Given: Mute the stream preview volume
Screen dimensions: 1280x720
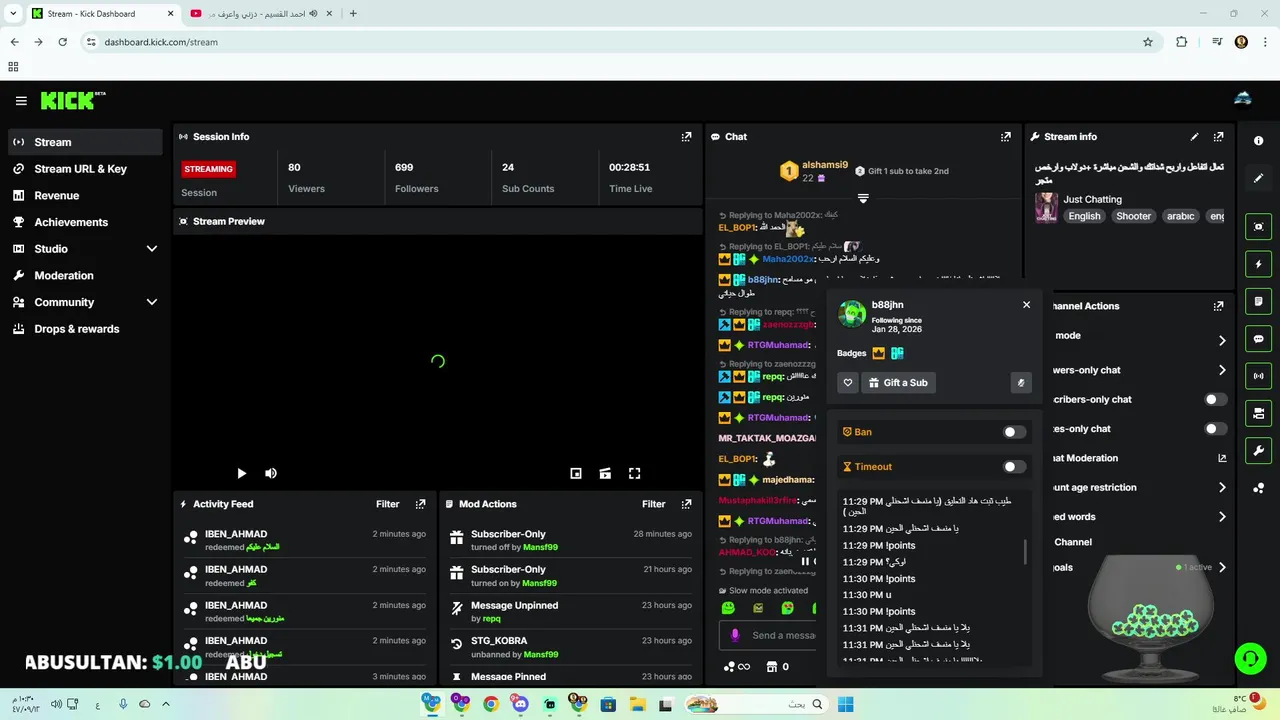Looking at the screenshot, I should point(270,473).
